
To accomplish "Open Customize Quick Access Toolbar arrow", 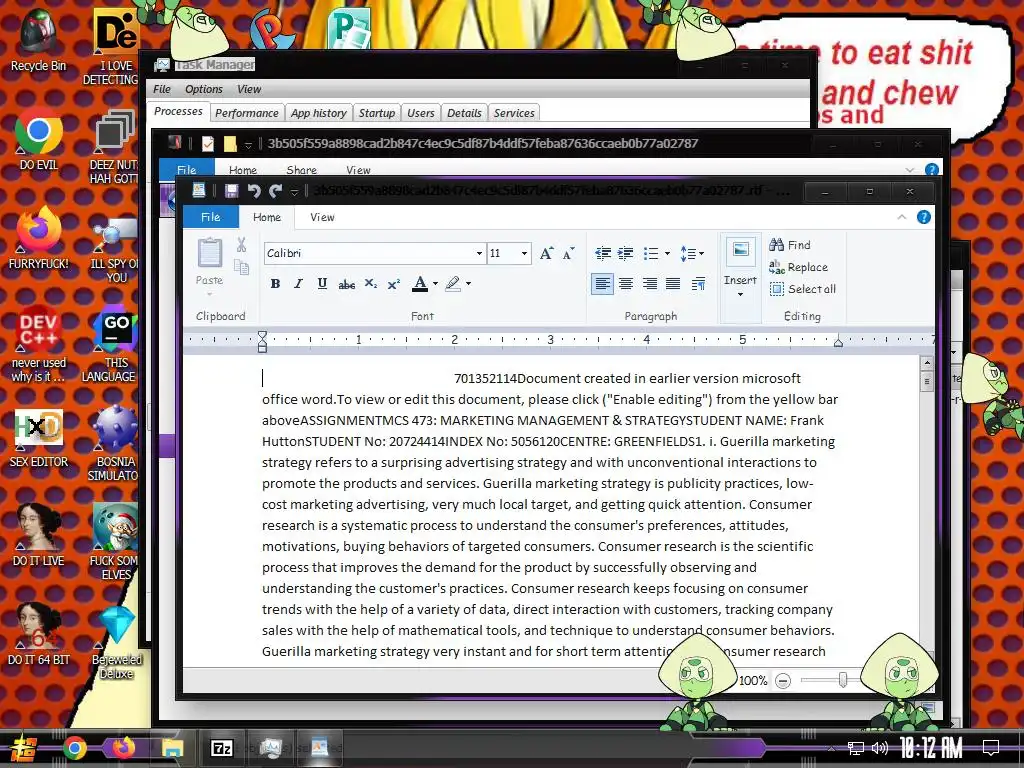I will pyautogui.click(x=295, y=191).
